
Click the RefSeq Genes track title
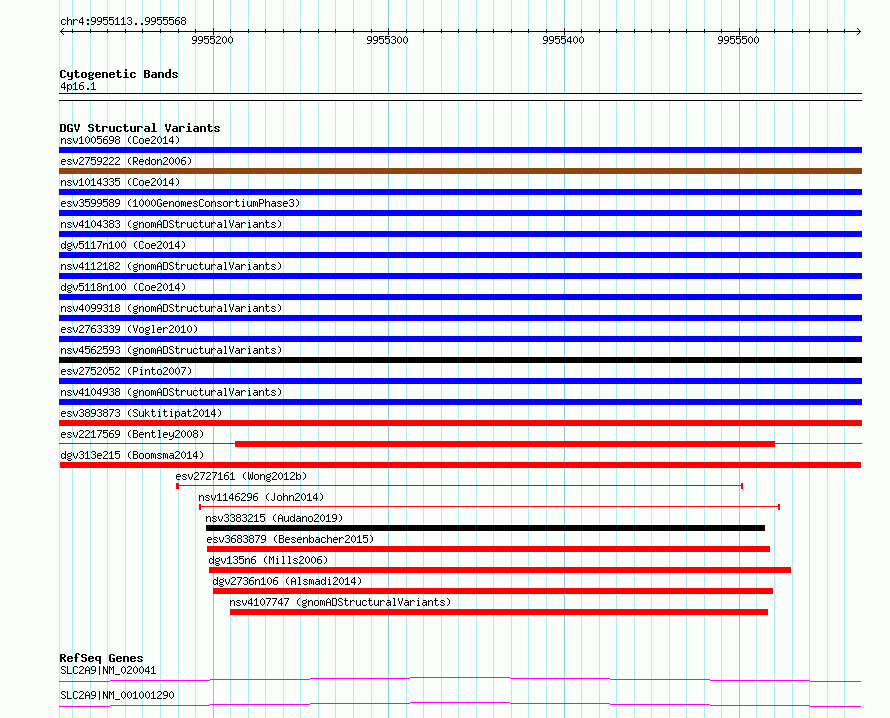[x=101, y=658]
